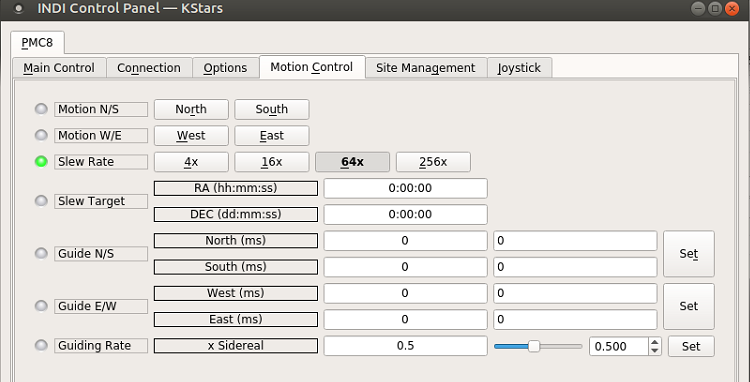
Task: Click the Slew Target property label
Action: point(101,201)
